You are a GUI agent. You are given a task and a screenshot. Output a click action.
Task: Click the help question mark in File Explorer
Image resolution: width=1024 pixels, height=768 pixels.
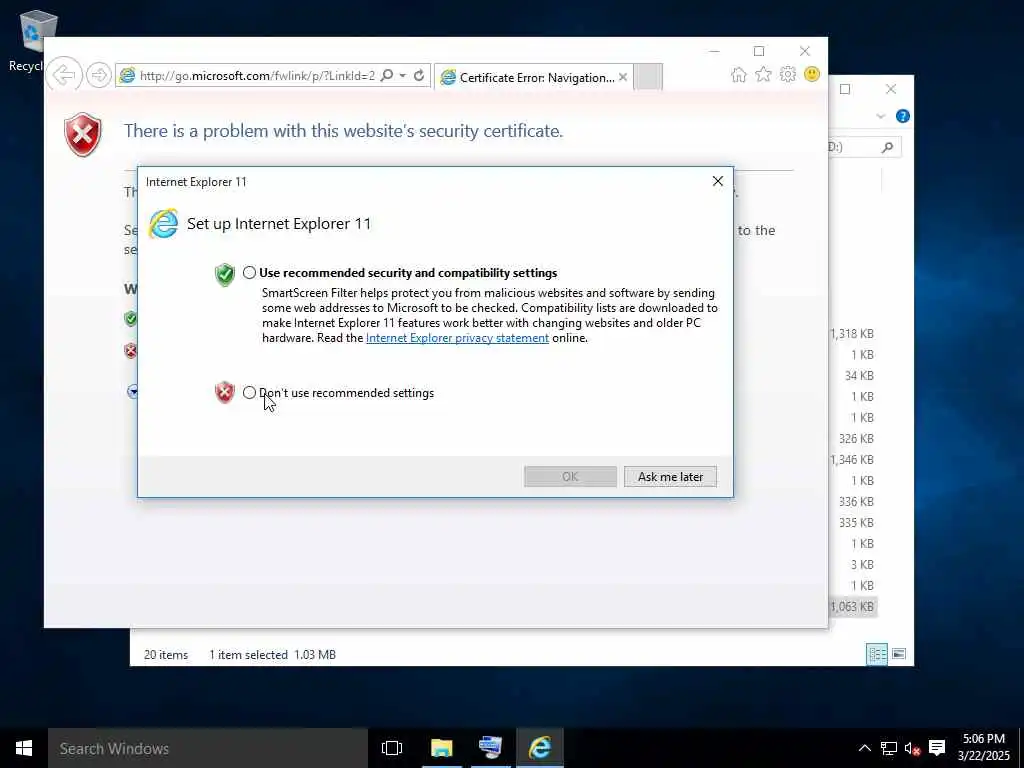click(x=903, y=116)
